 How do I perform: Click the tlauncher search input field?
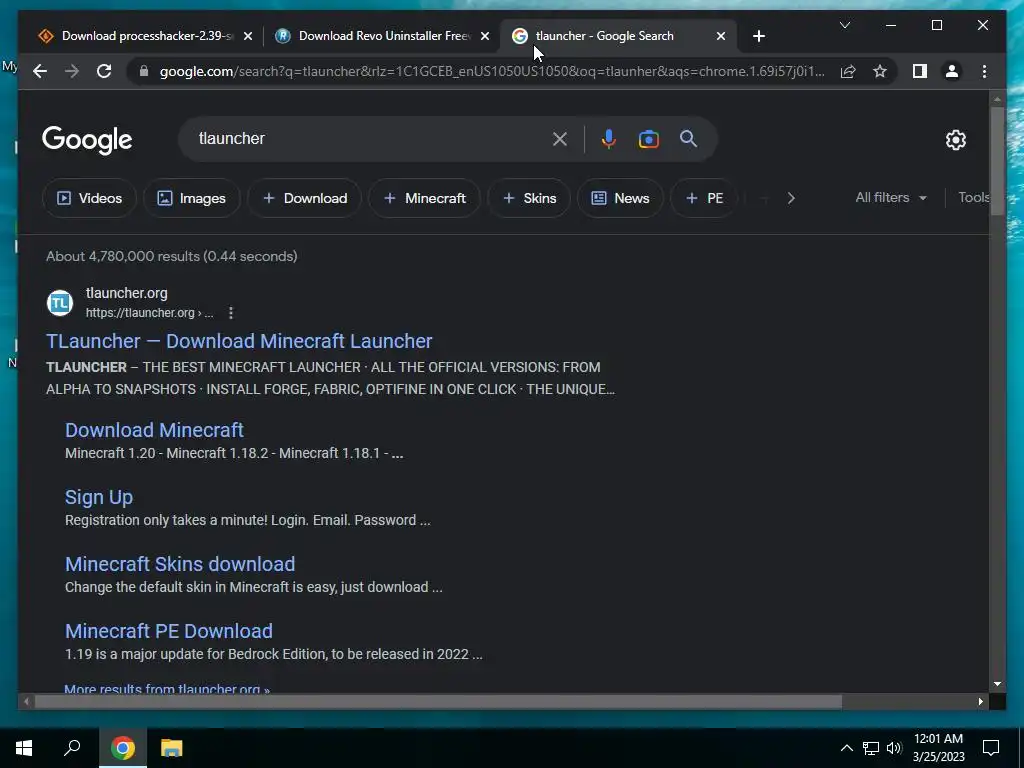click(x=369, y=138)
